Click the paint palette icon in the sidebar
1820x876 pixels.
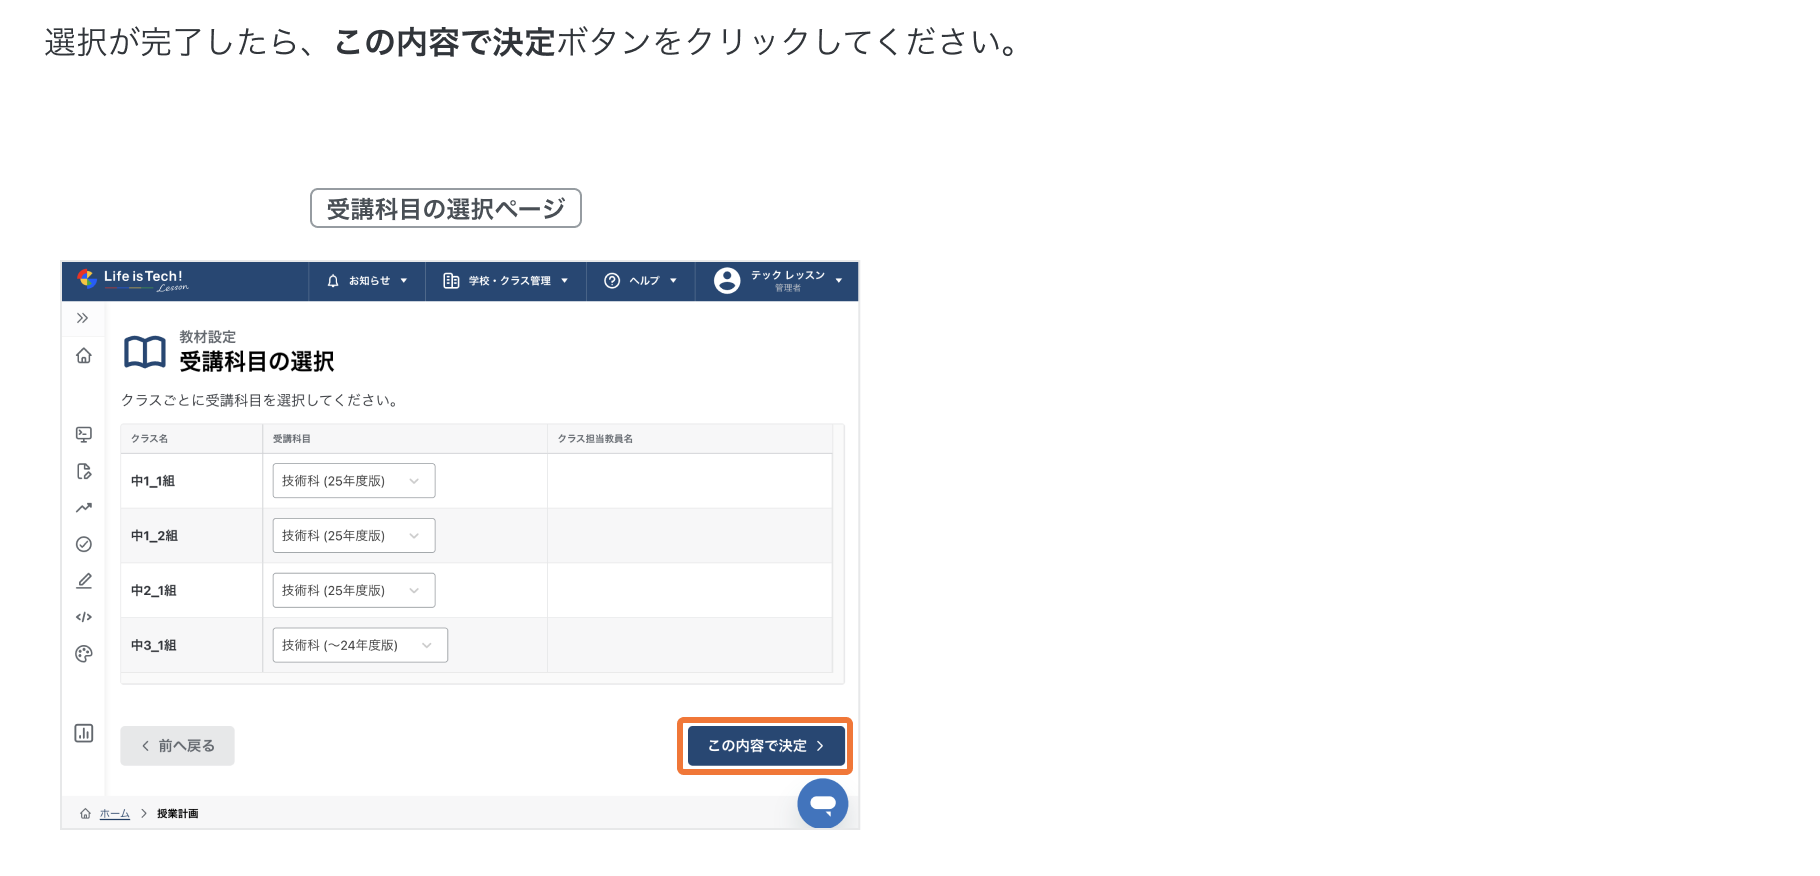coord(84,654)
